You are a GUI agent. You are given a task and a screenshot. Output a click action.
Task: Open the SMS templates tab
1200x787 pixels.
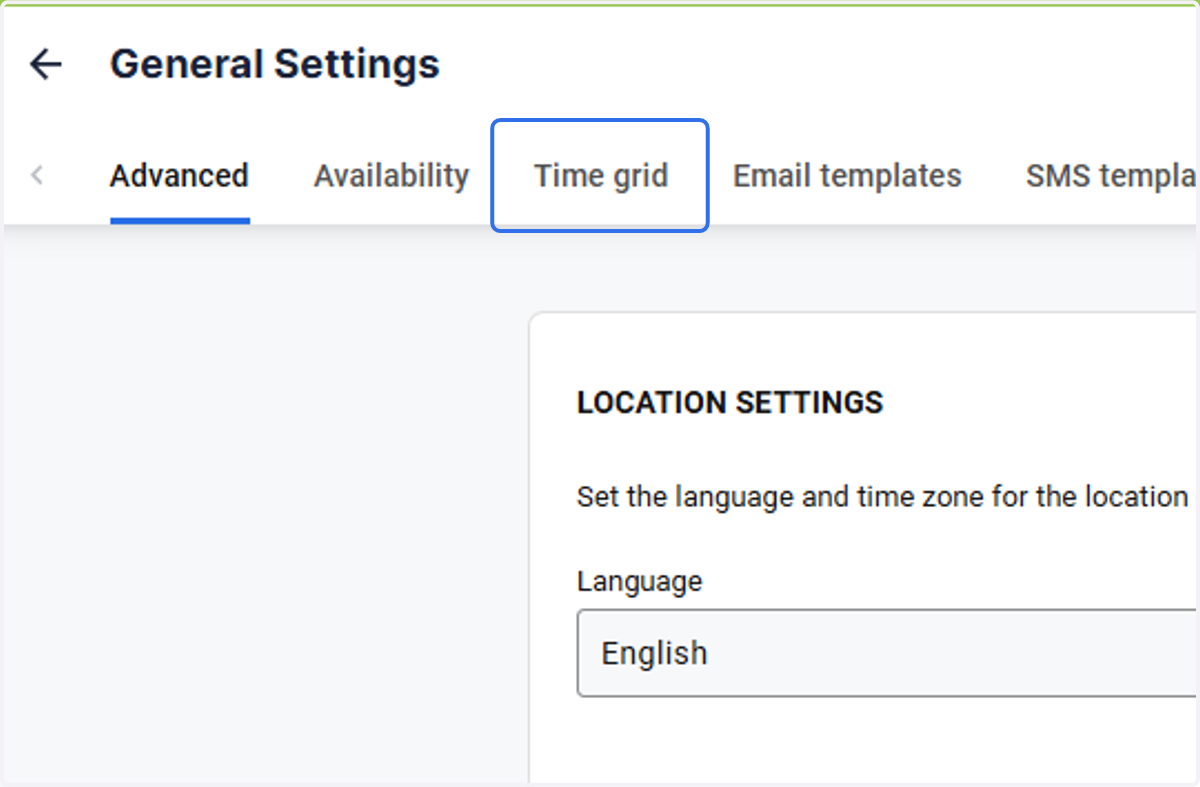(1112, 176)
